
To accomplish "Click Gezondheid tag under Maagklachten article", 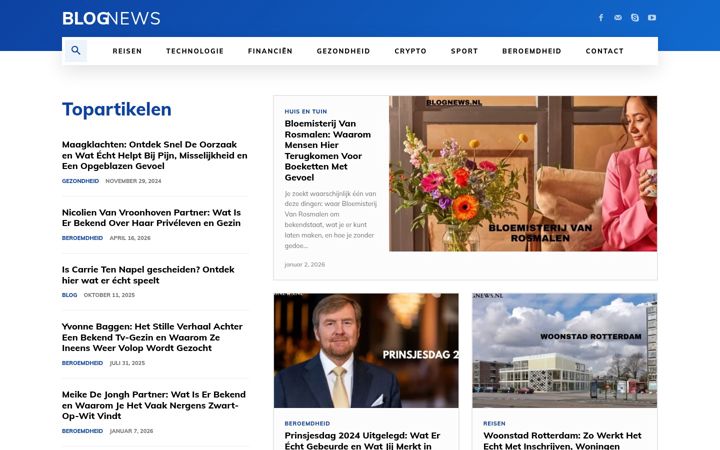I will click(80, 181).
